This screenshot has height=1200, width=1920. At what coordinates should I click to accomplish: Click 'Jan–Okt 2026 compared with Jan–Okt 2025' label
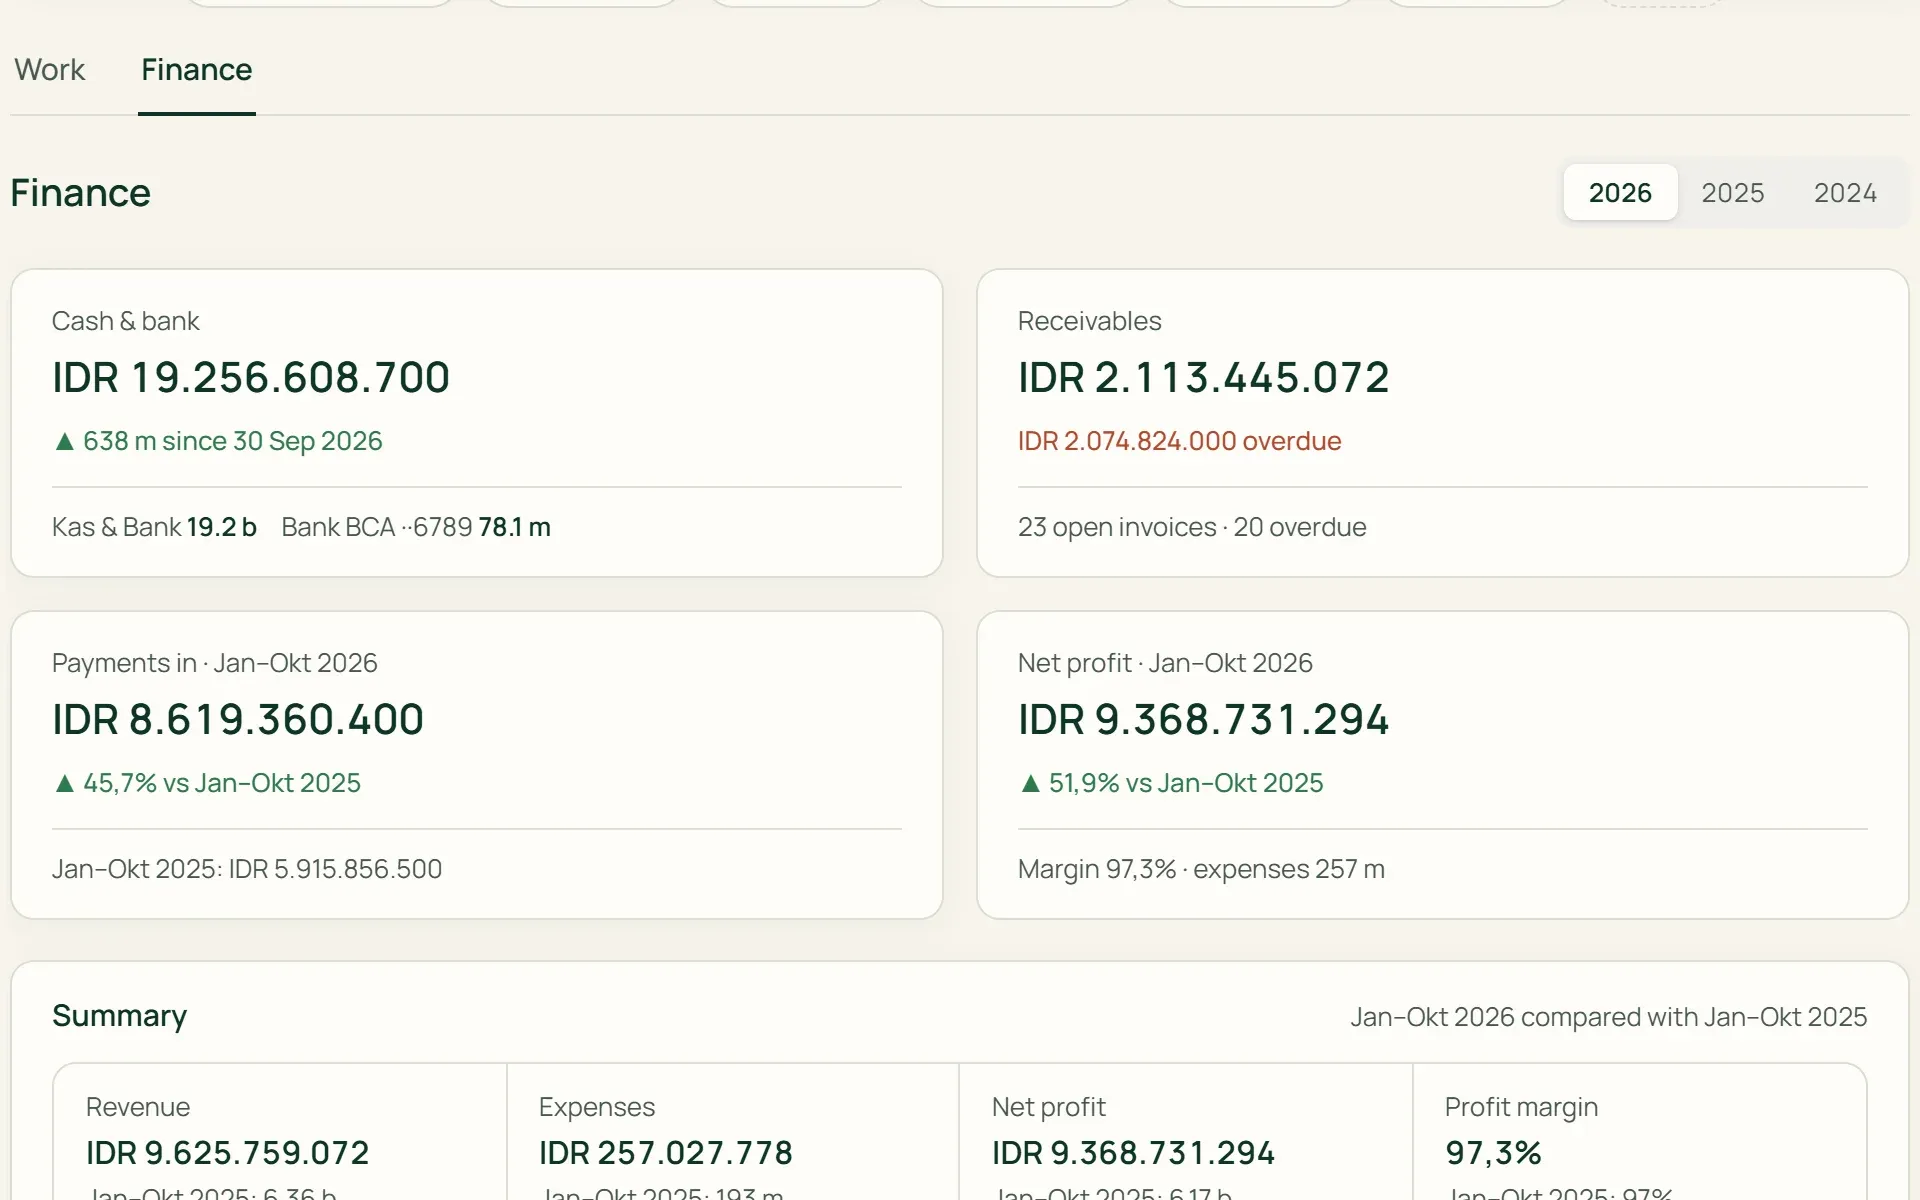pyautogui.click(x=1608, y=1017)
